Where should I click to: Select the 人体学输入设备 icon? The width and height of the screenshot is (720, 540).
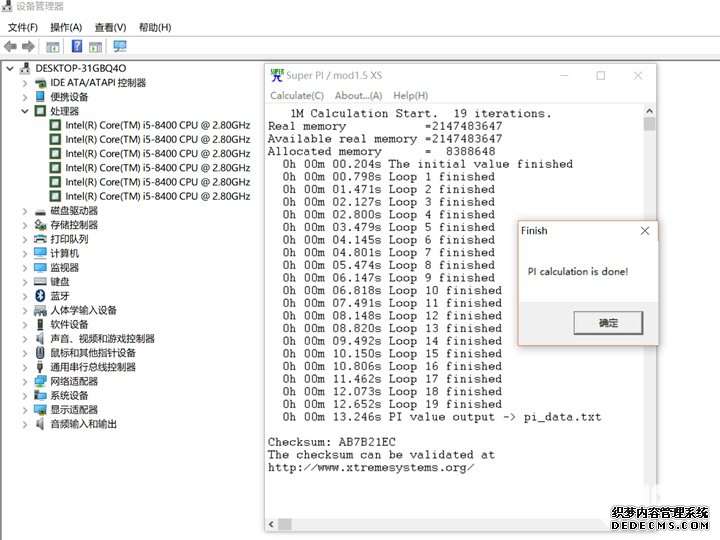40,310
